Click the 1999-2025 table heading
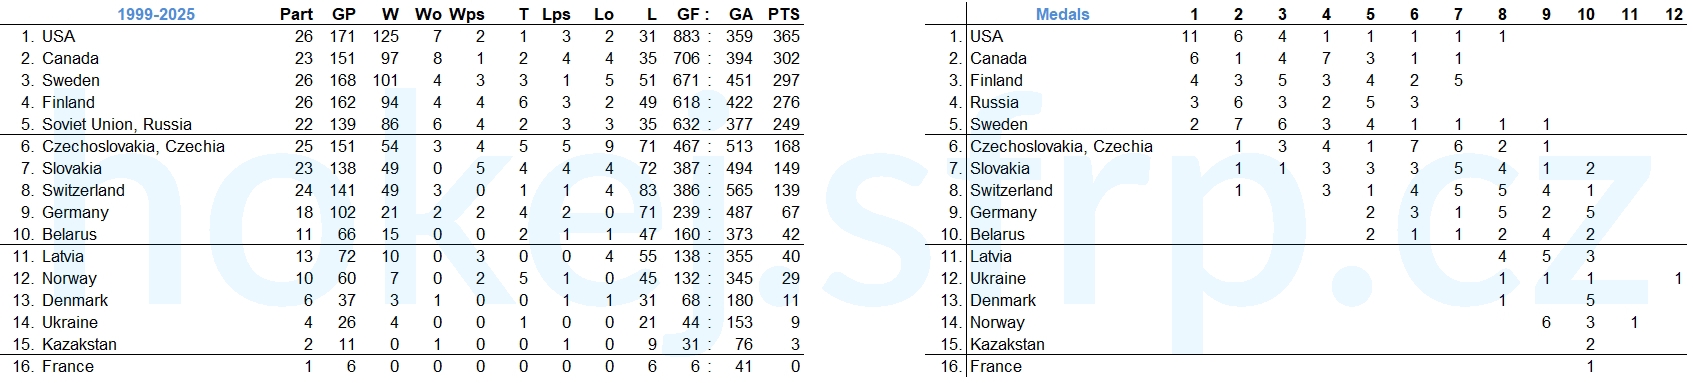The height and width of the screenshot is (383, 1693). (156, 14)
